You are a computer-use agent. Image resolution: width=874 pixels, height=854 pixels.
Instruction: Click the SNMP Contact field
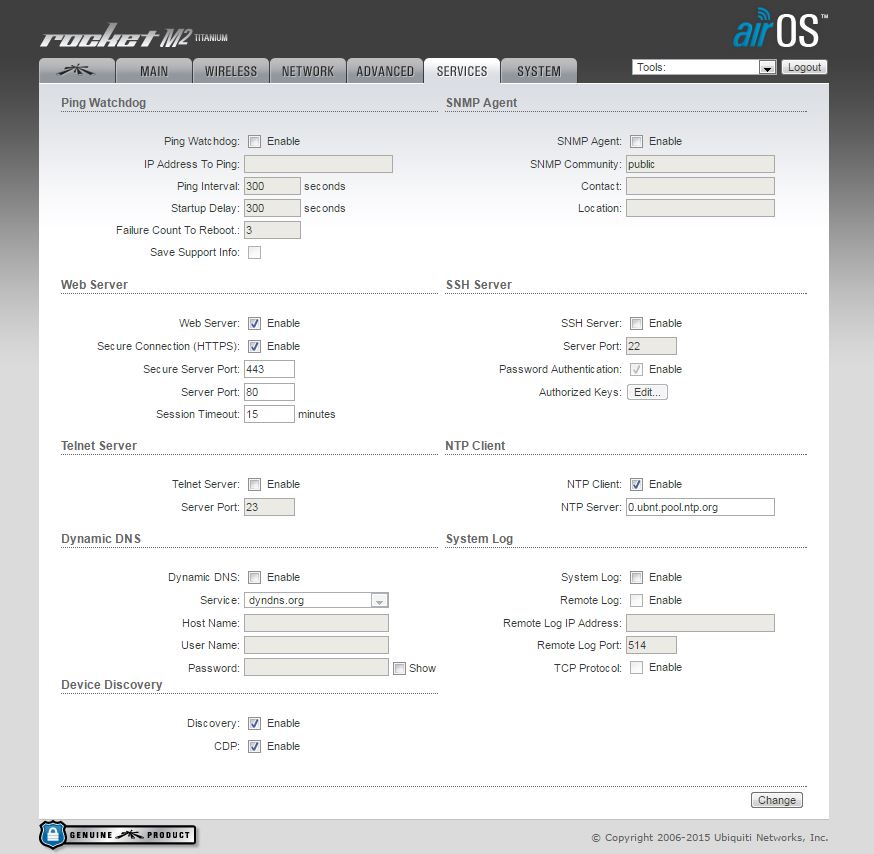(x=700, y=186)
